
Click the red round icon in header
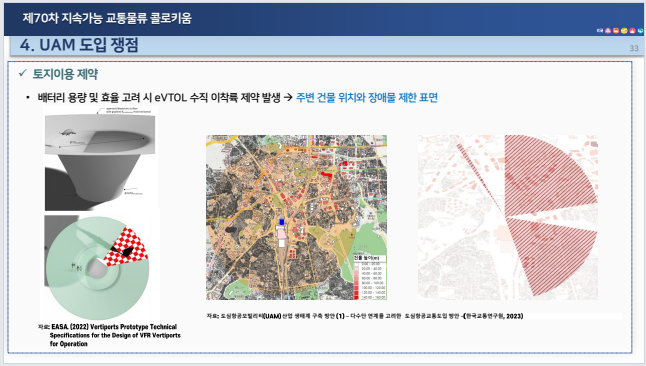tap(632, 31)
